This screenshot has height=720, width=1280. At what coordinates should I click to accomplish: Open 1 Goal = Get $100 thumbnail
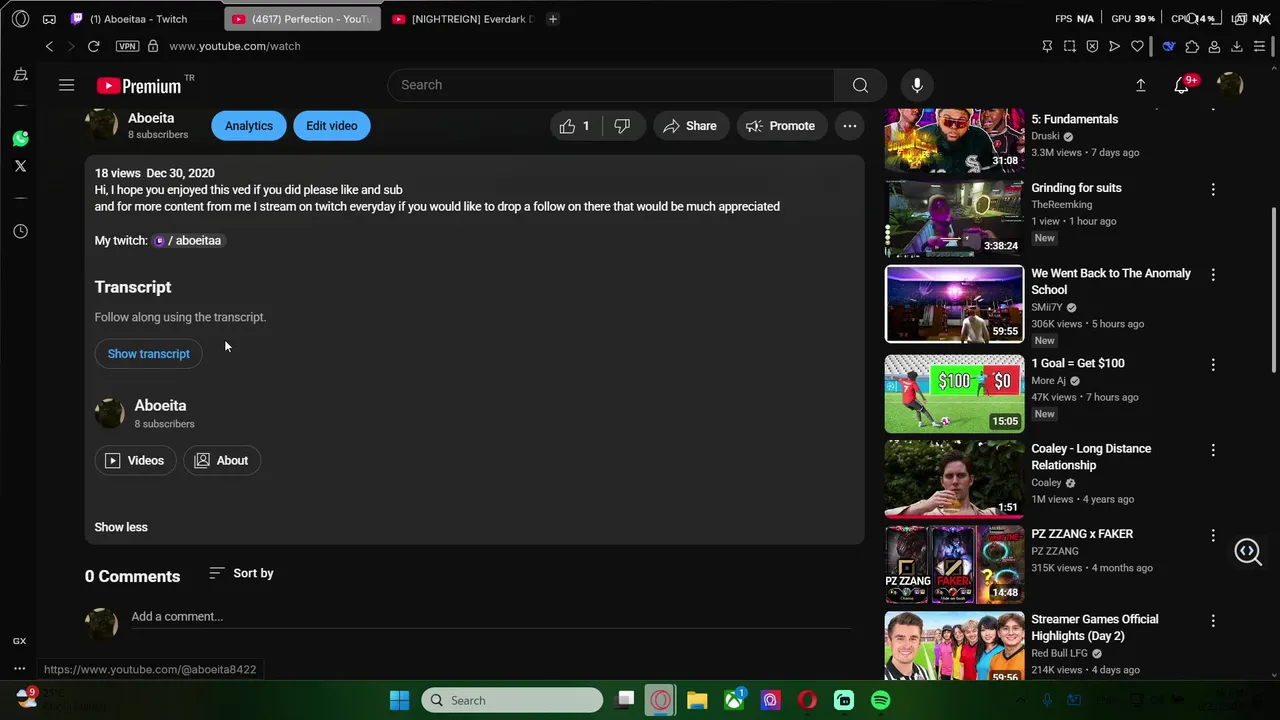pos(954,394)
